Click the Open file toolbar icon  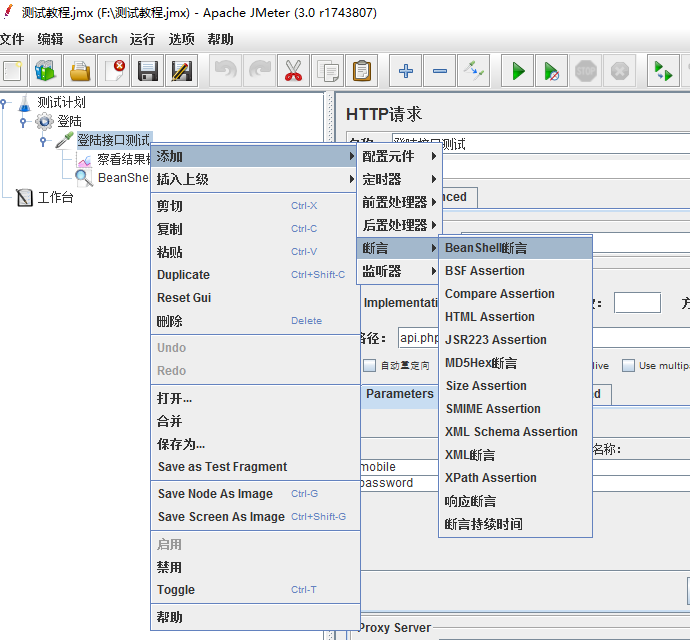click(x=80, y=70)
